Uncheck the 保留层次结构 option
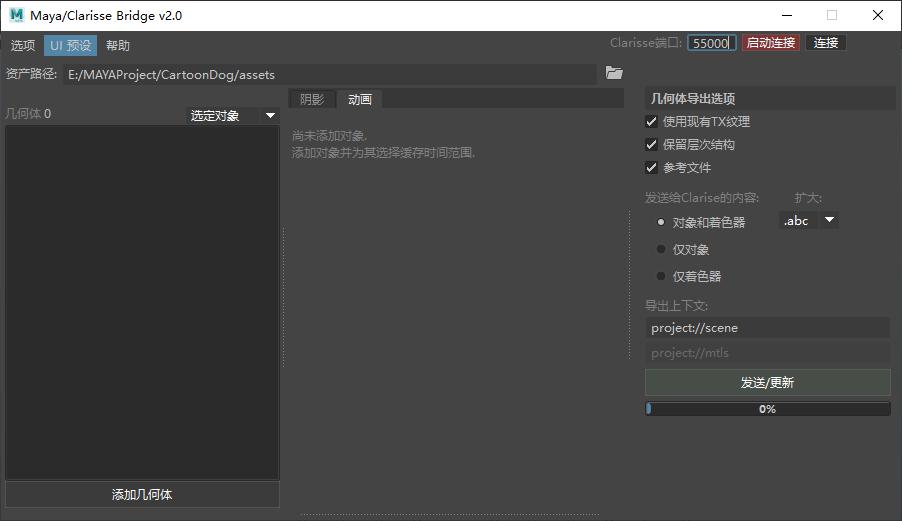The height and width of the screenshot is (521, 902). tap(652, 144)
